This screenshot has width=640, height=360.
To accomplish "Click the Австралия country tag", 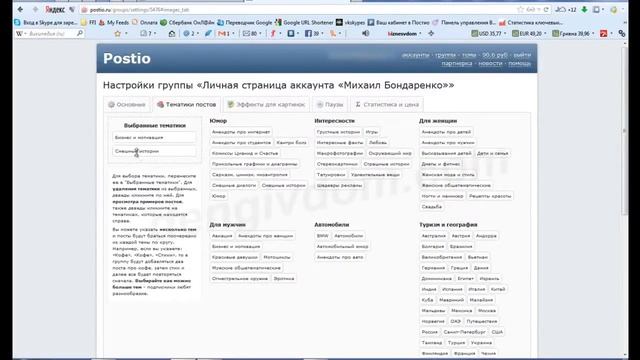I will (433, 236).
